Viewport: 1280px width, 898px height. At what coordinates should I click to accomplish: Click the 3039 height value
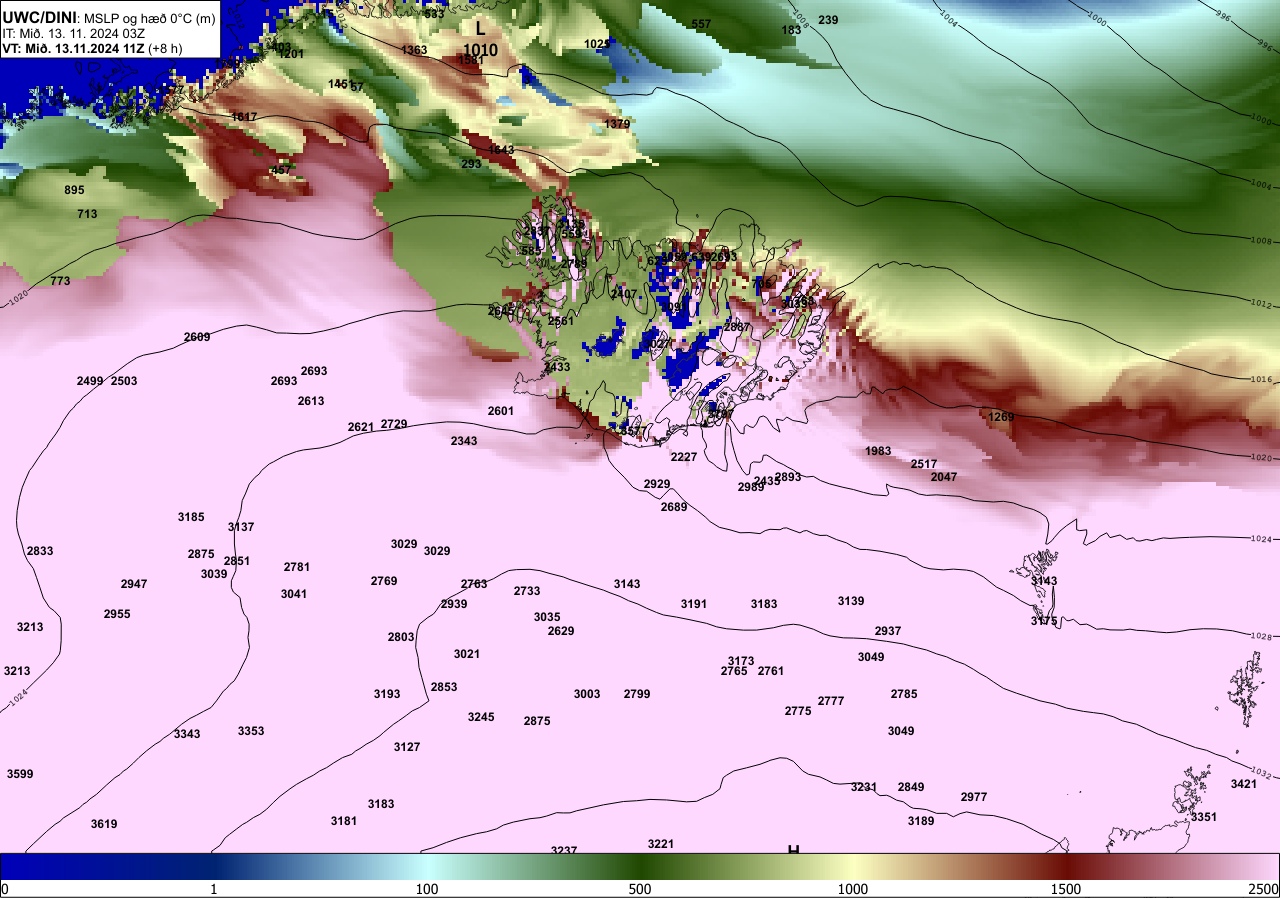pyautogui.click(x=214, y=574)
